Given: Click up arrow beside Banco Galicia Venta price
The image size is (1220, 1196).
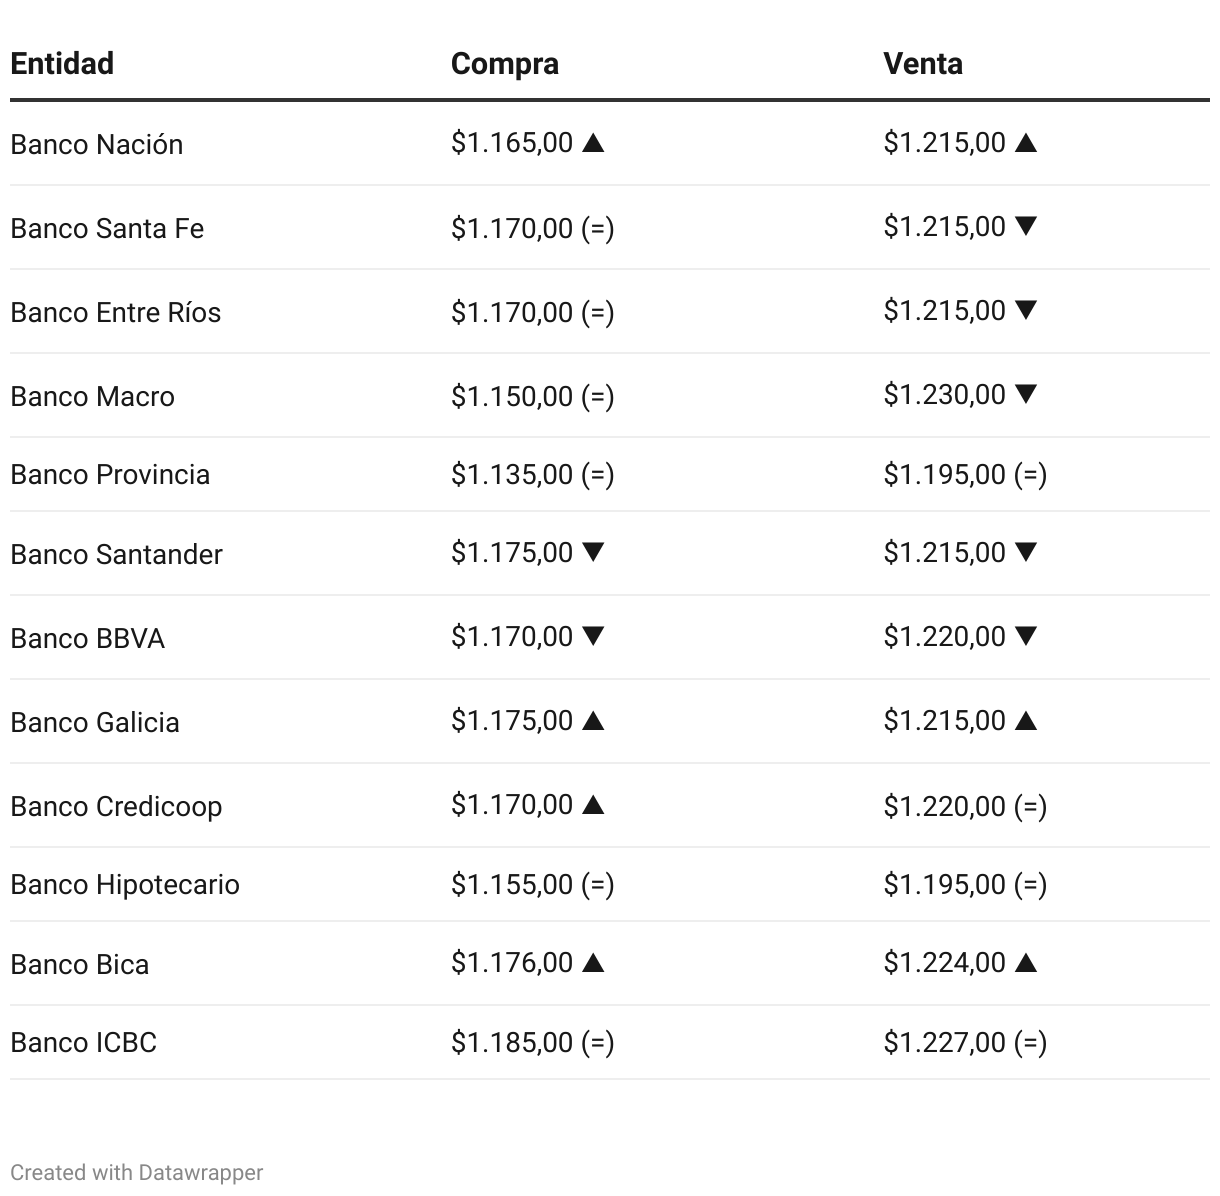Looking at the screenshot, I should click(1025, 720).
